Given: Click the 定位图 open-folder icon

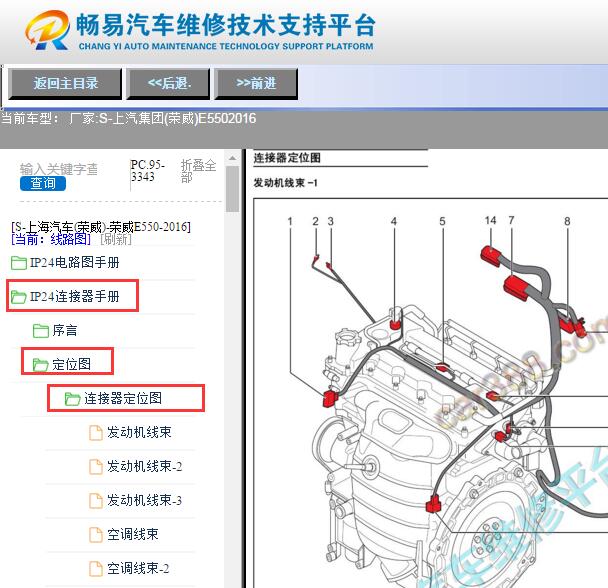Looking at the screenshot, I should pos(41,365).
